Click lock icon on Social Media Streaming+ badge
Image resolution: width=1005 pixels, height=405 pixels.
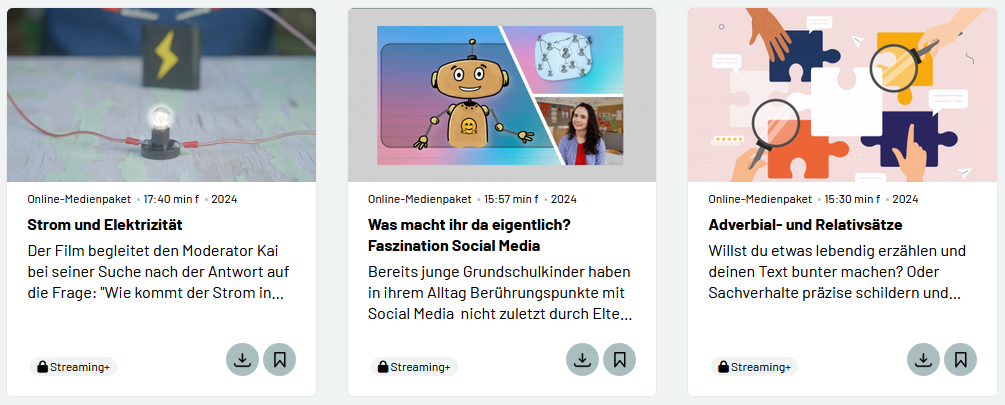click(x=383, y=367)
